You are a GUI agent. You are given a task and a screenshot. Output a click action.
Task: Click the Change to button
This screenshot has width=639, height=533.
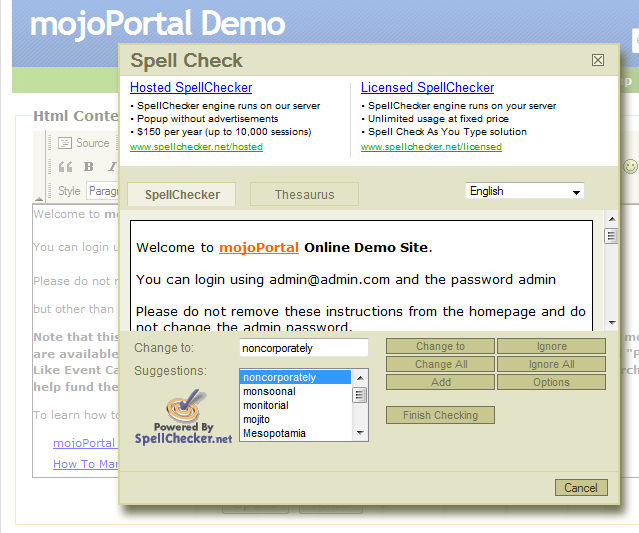[440, 346]
